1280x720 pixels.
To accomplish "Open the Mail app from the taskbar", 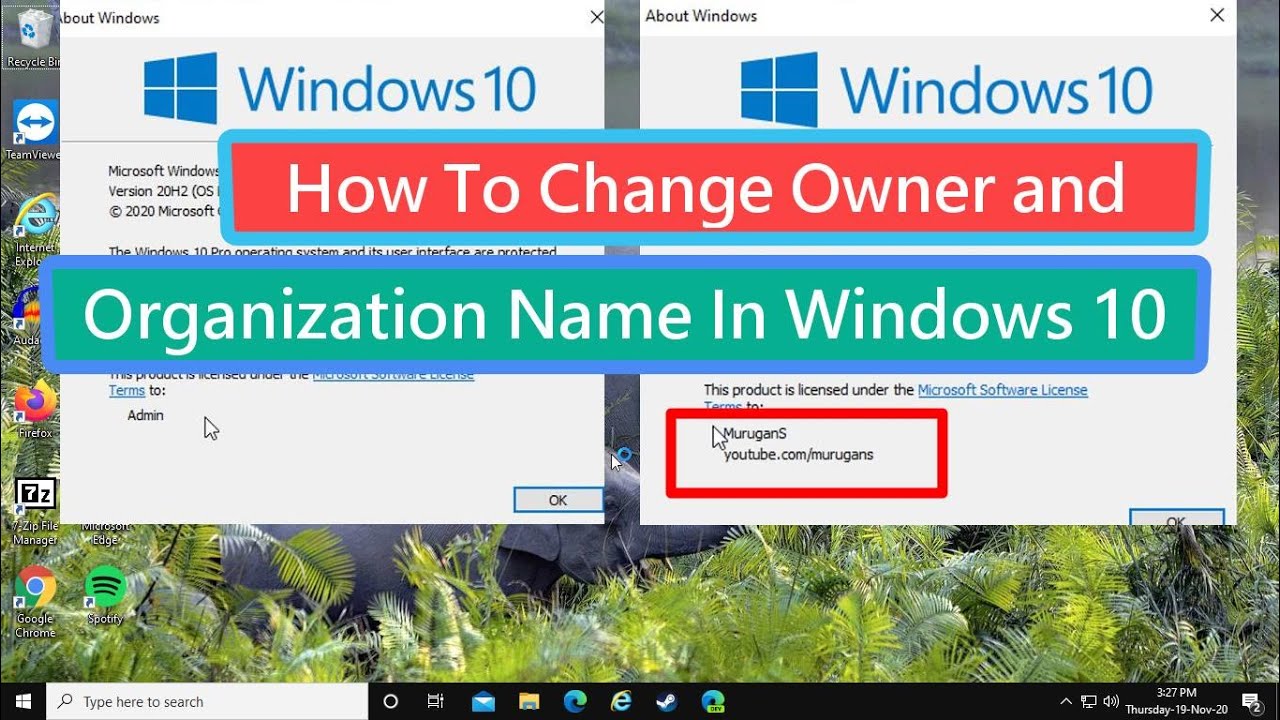I will pos(483,702).
